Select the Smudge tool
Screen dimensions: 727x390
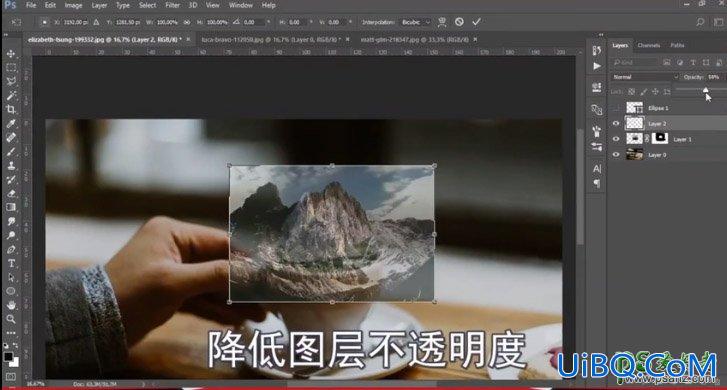[11, 221]
